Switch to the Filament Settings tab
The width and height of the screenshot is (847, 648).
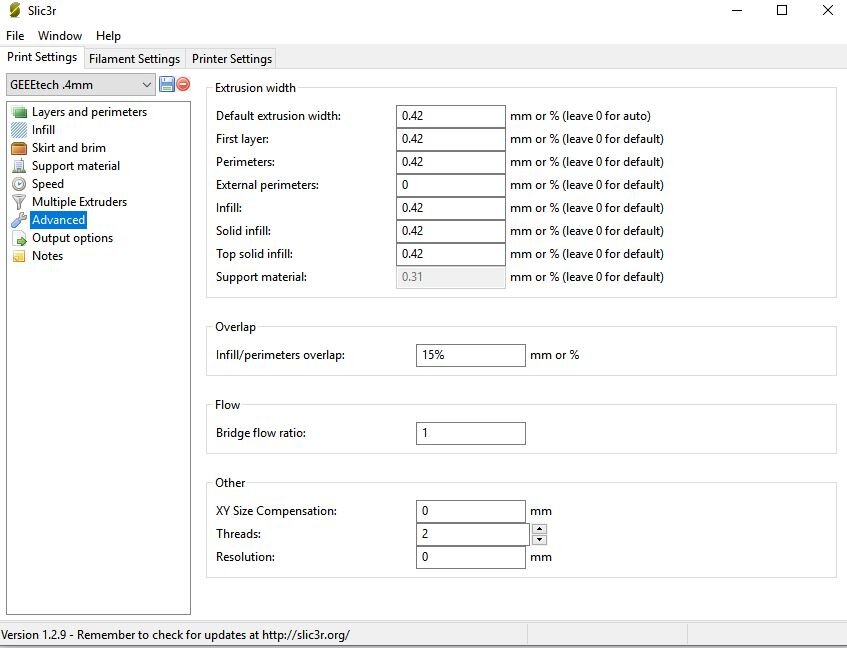pyautogui.click(x=134, y=58)
